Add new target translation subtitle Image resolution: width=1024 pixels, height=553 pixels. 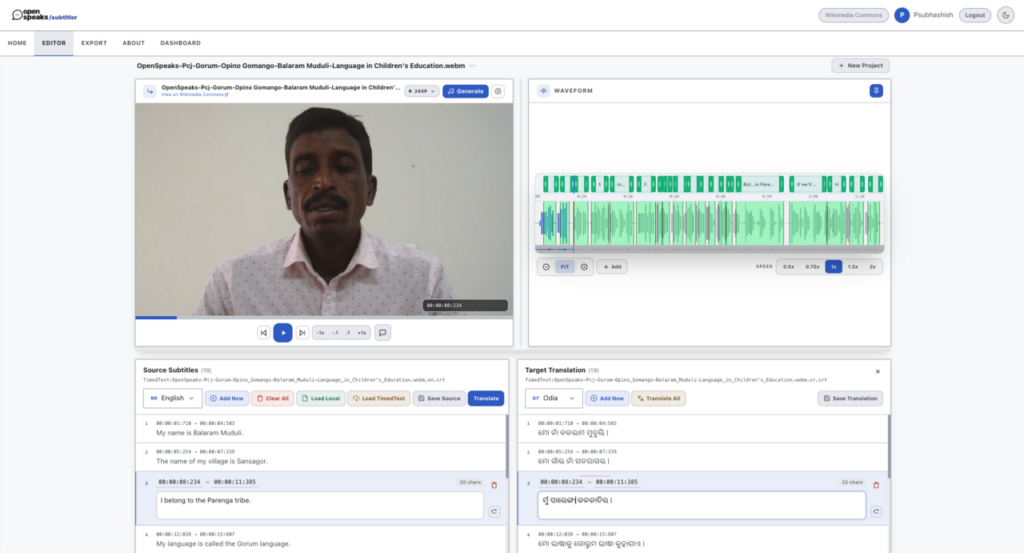[x=607, y=398]
